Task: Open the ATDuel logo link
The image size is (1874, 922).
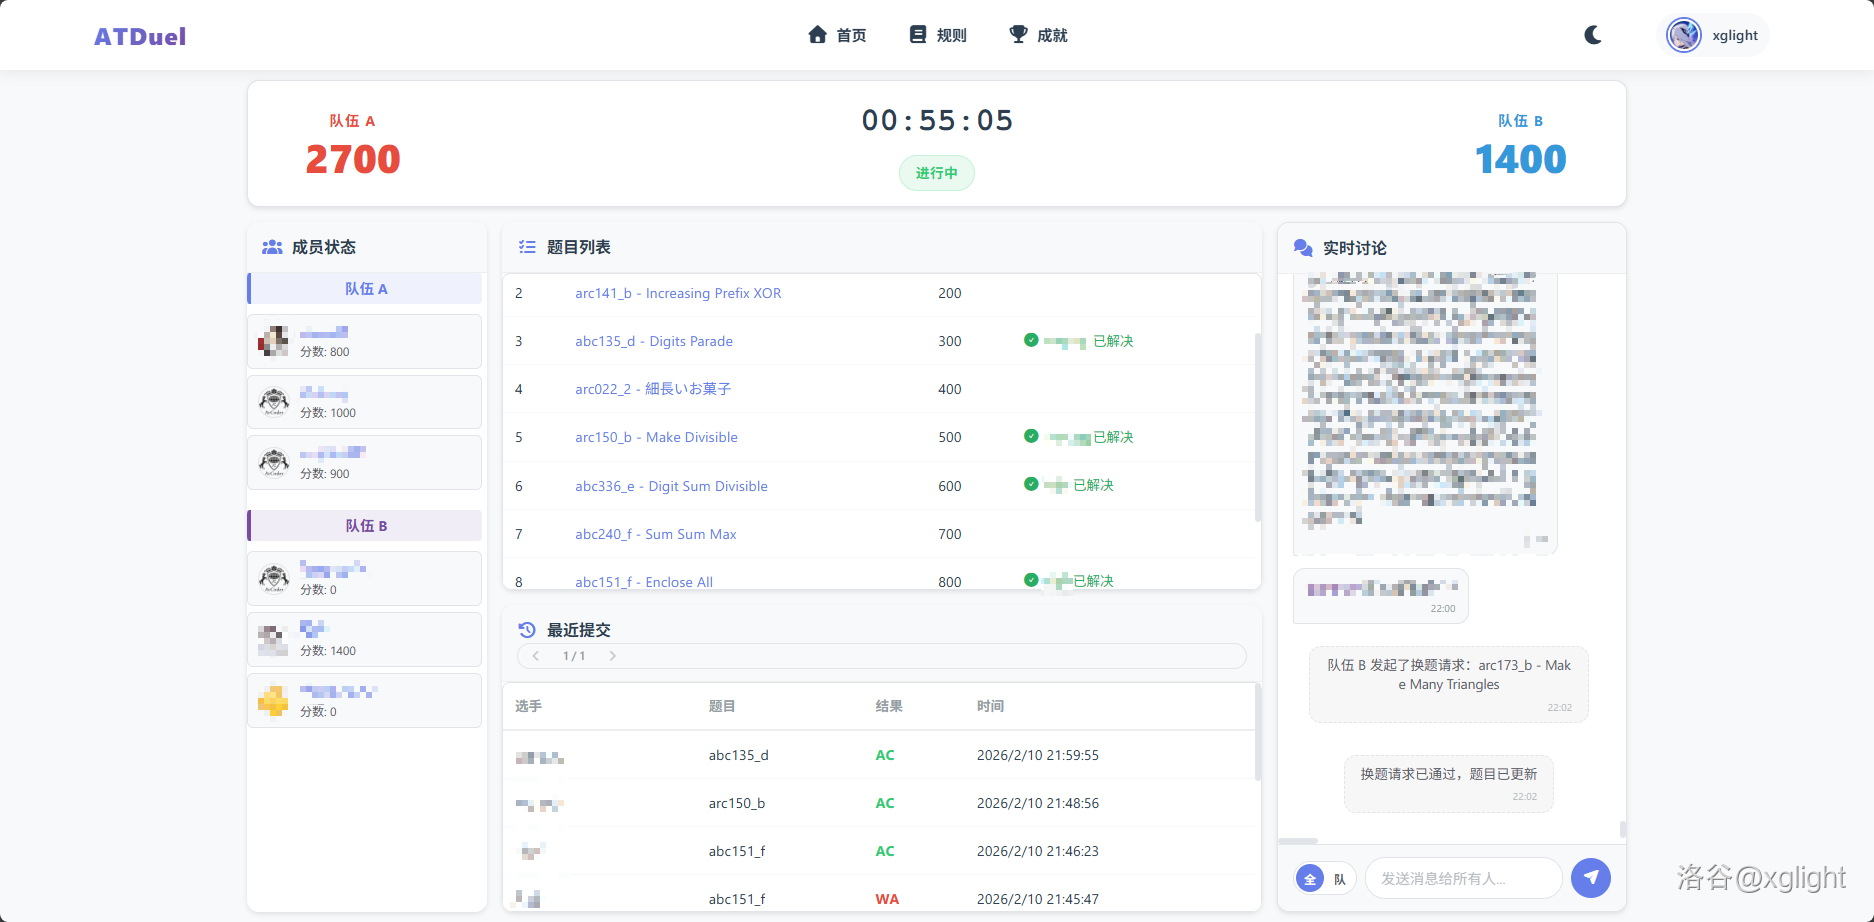Action: click(140, 37)
